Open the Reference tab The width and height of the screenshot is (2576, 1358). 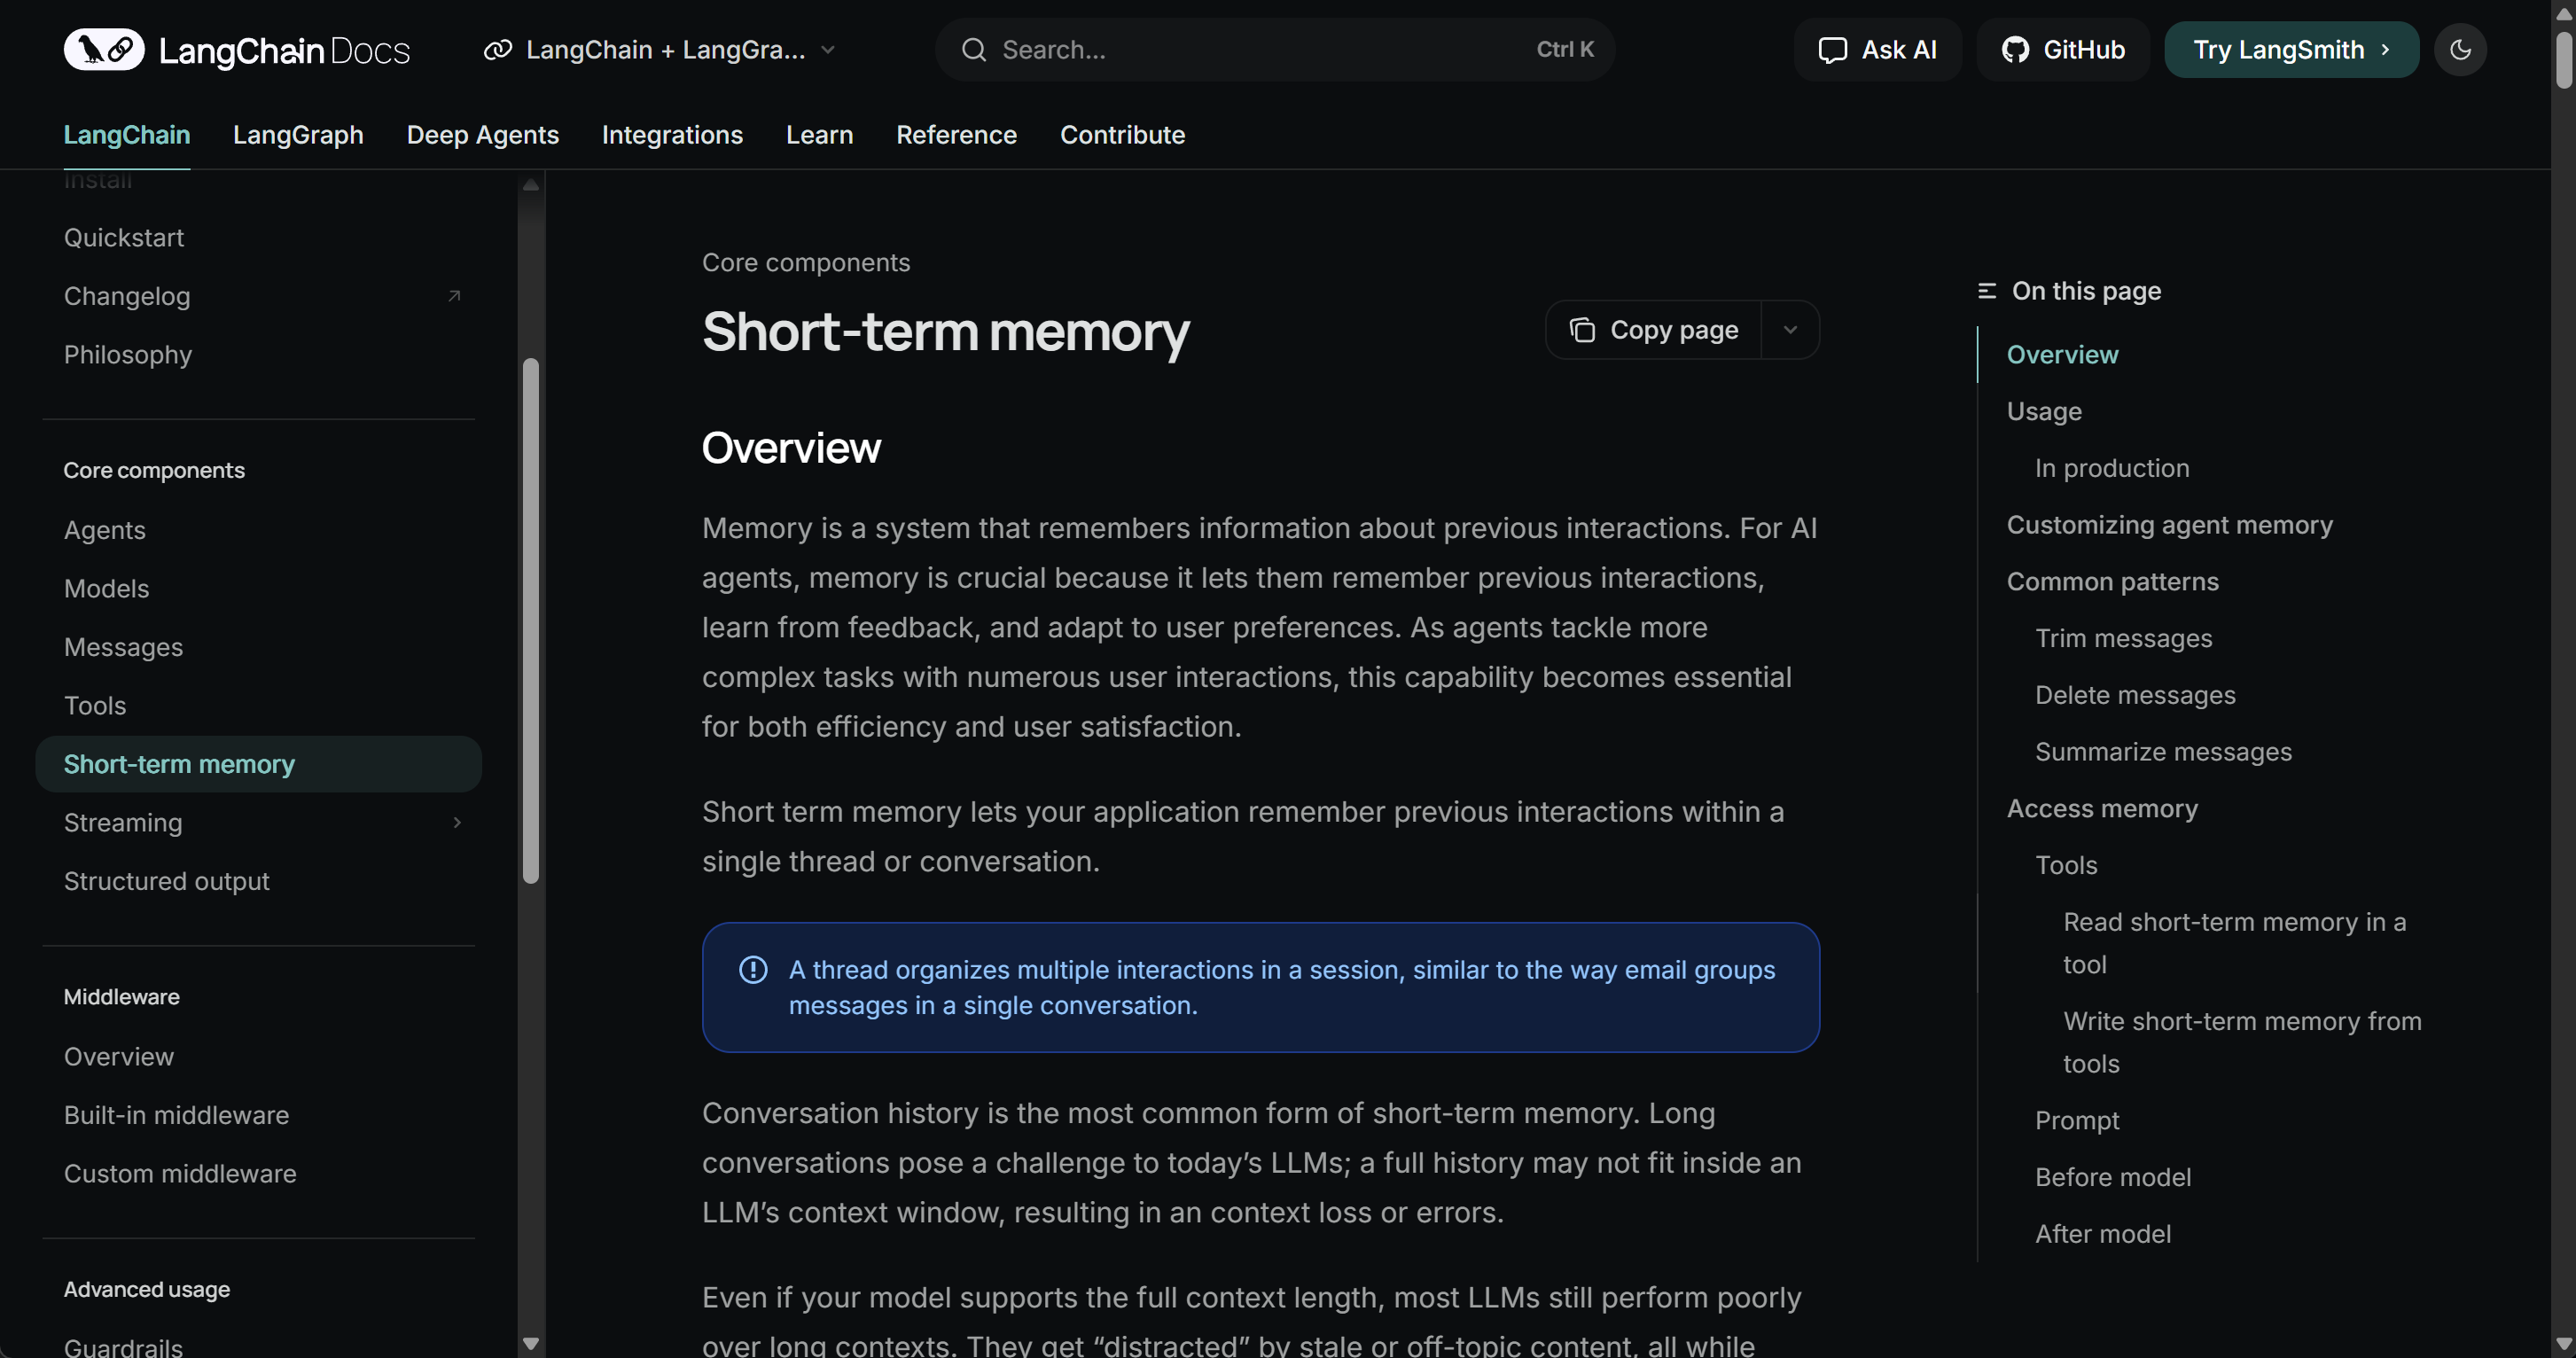click(x=956, y=134)
